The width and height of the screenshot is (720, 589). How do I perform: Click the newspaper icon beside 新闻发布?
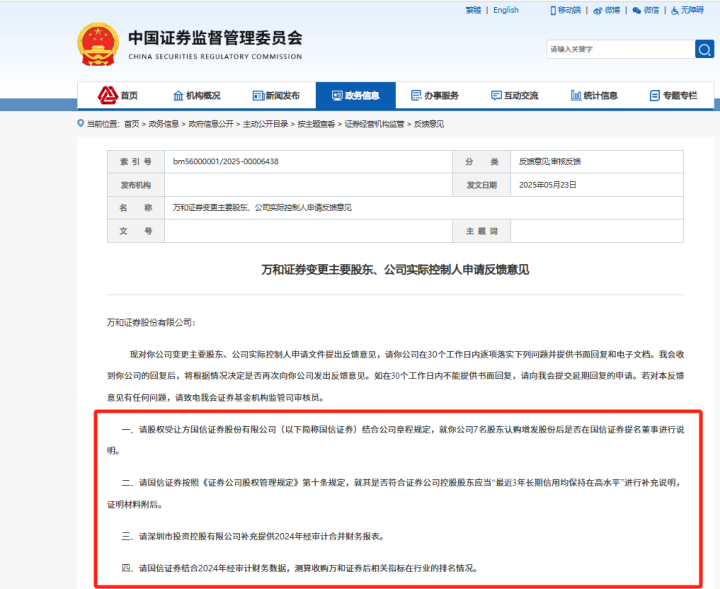coord(258,95)
